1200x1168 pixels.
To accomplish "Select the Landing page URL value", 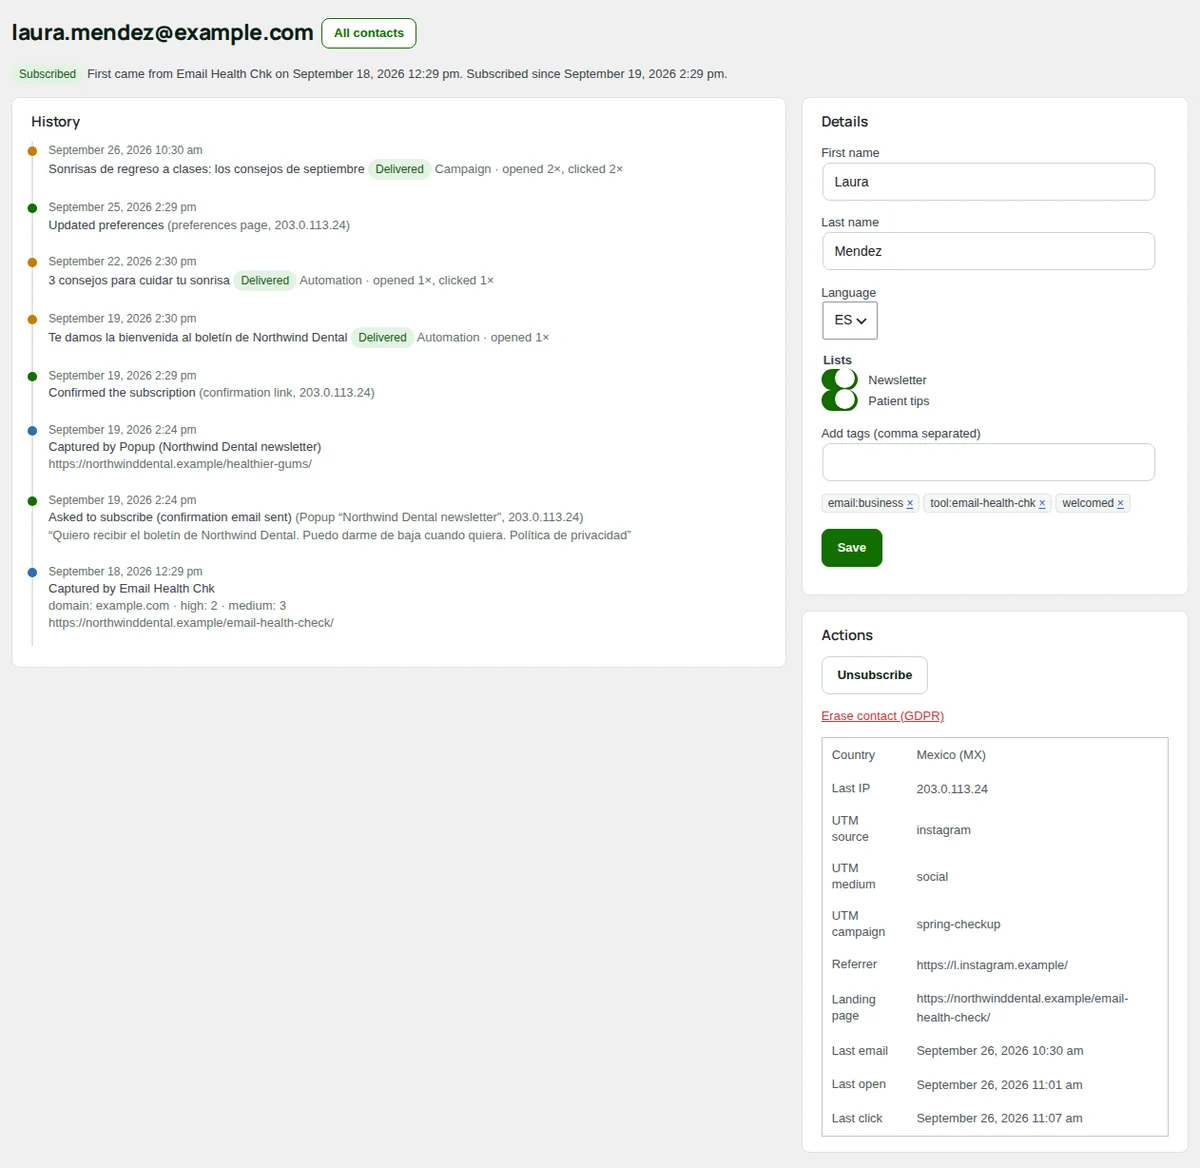I will coord(1022,1008).
